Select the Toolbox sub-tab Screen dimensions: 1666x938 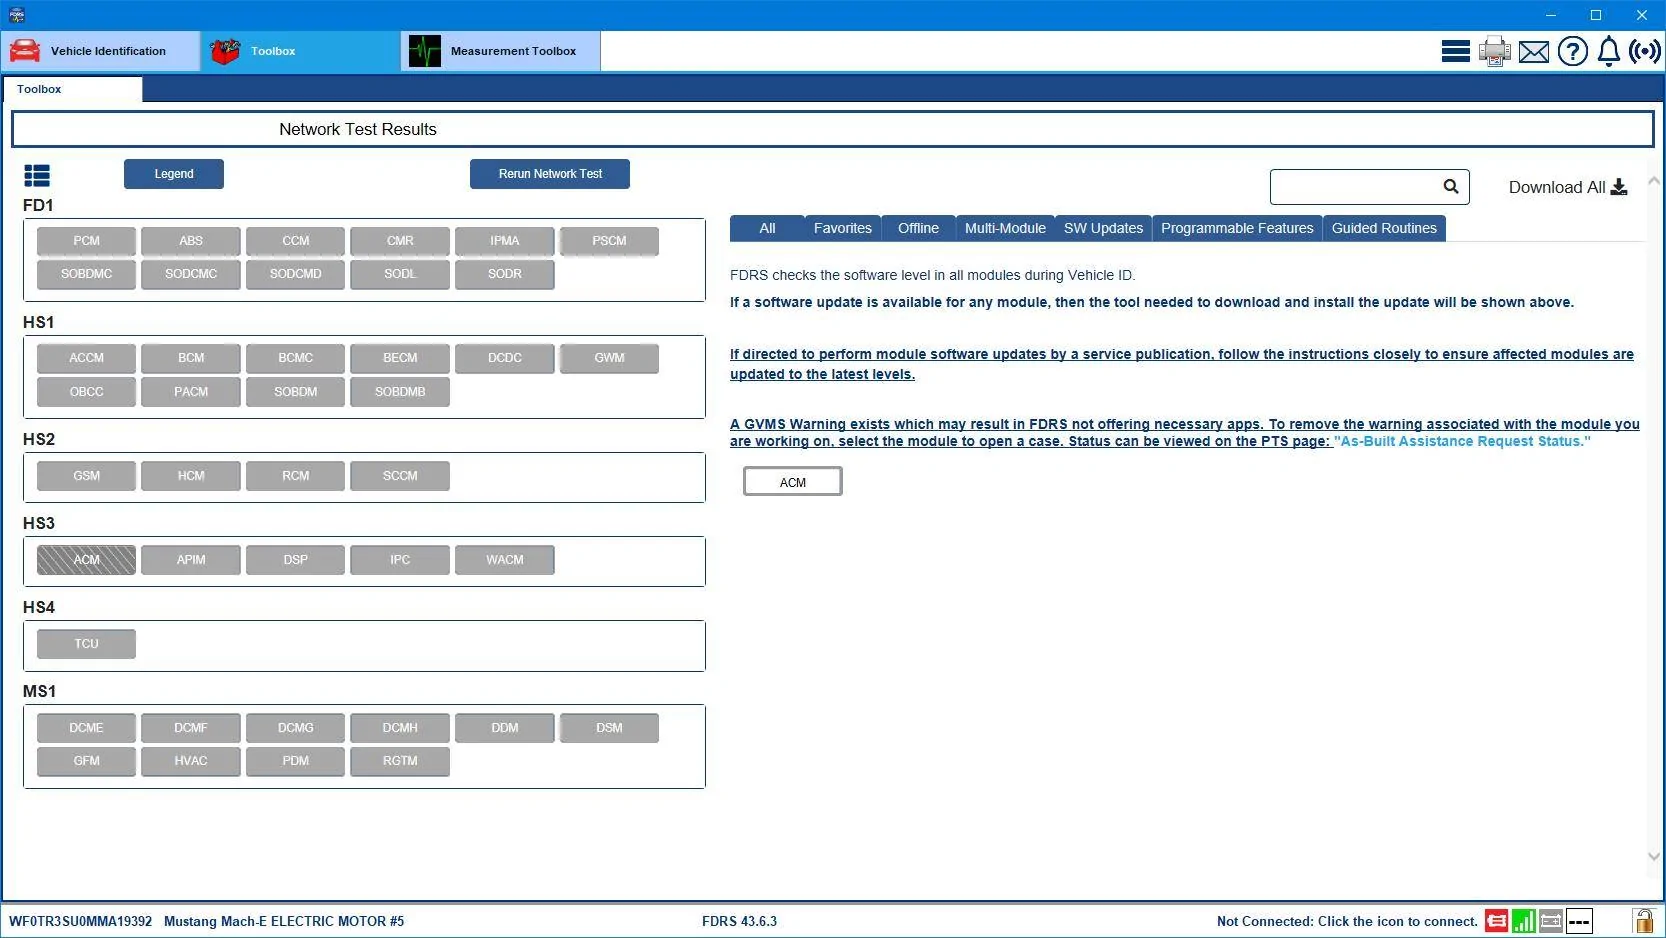(x=73, y=89)
